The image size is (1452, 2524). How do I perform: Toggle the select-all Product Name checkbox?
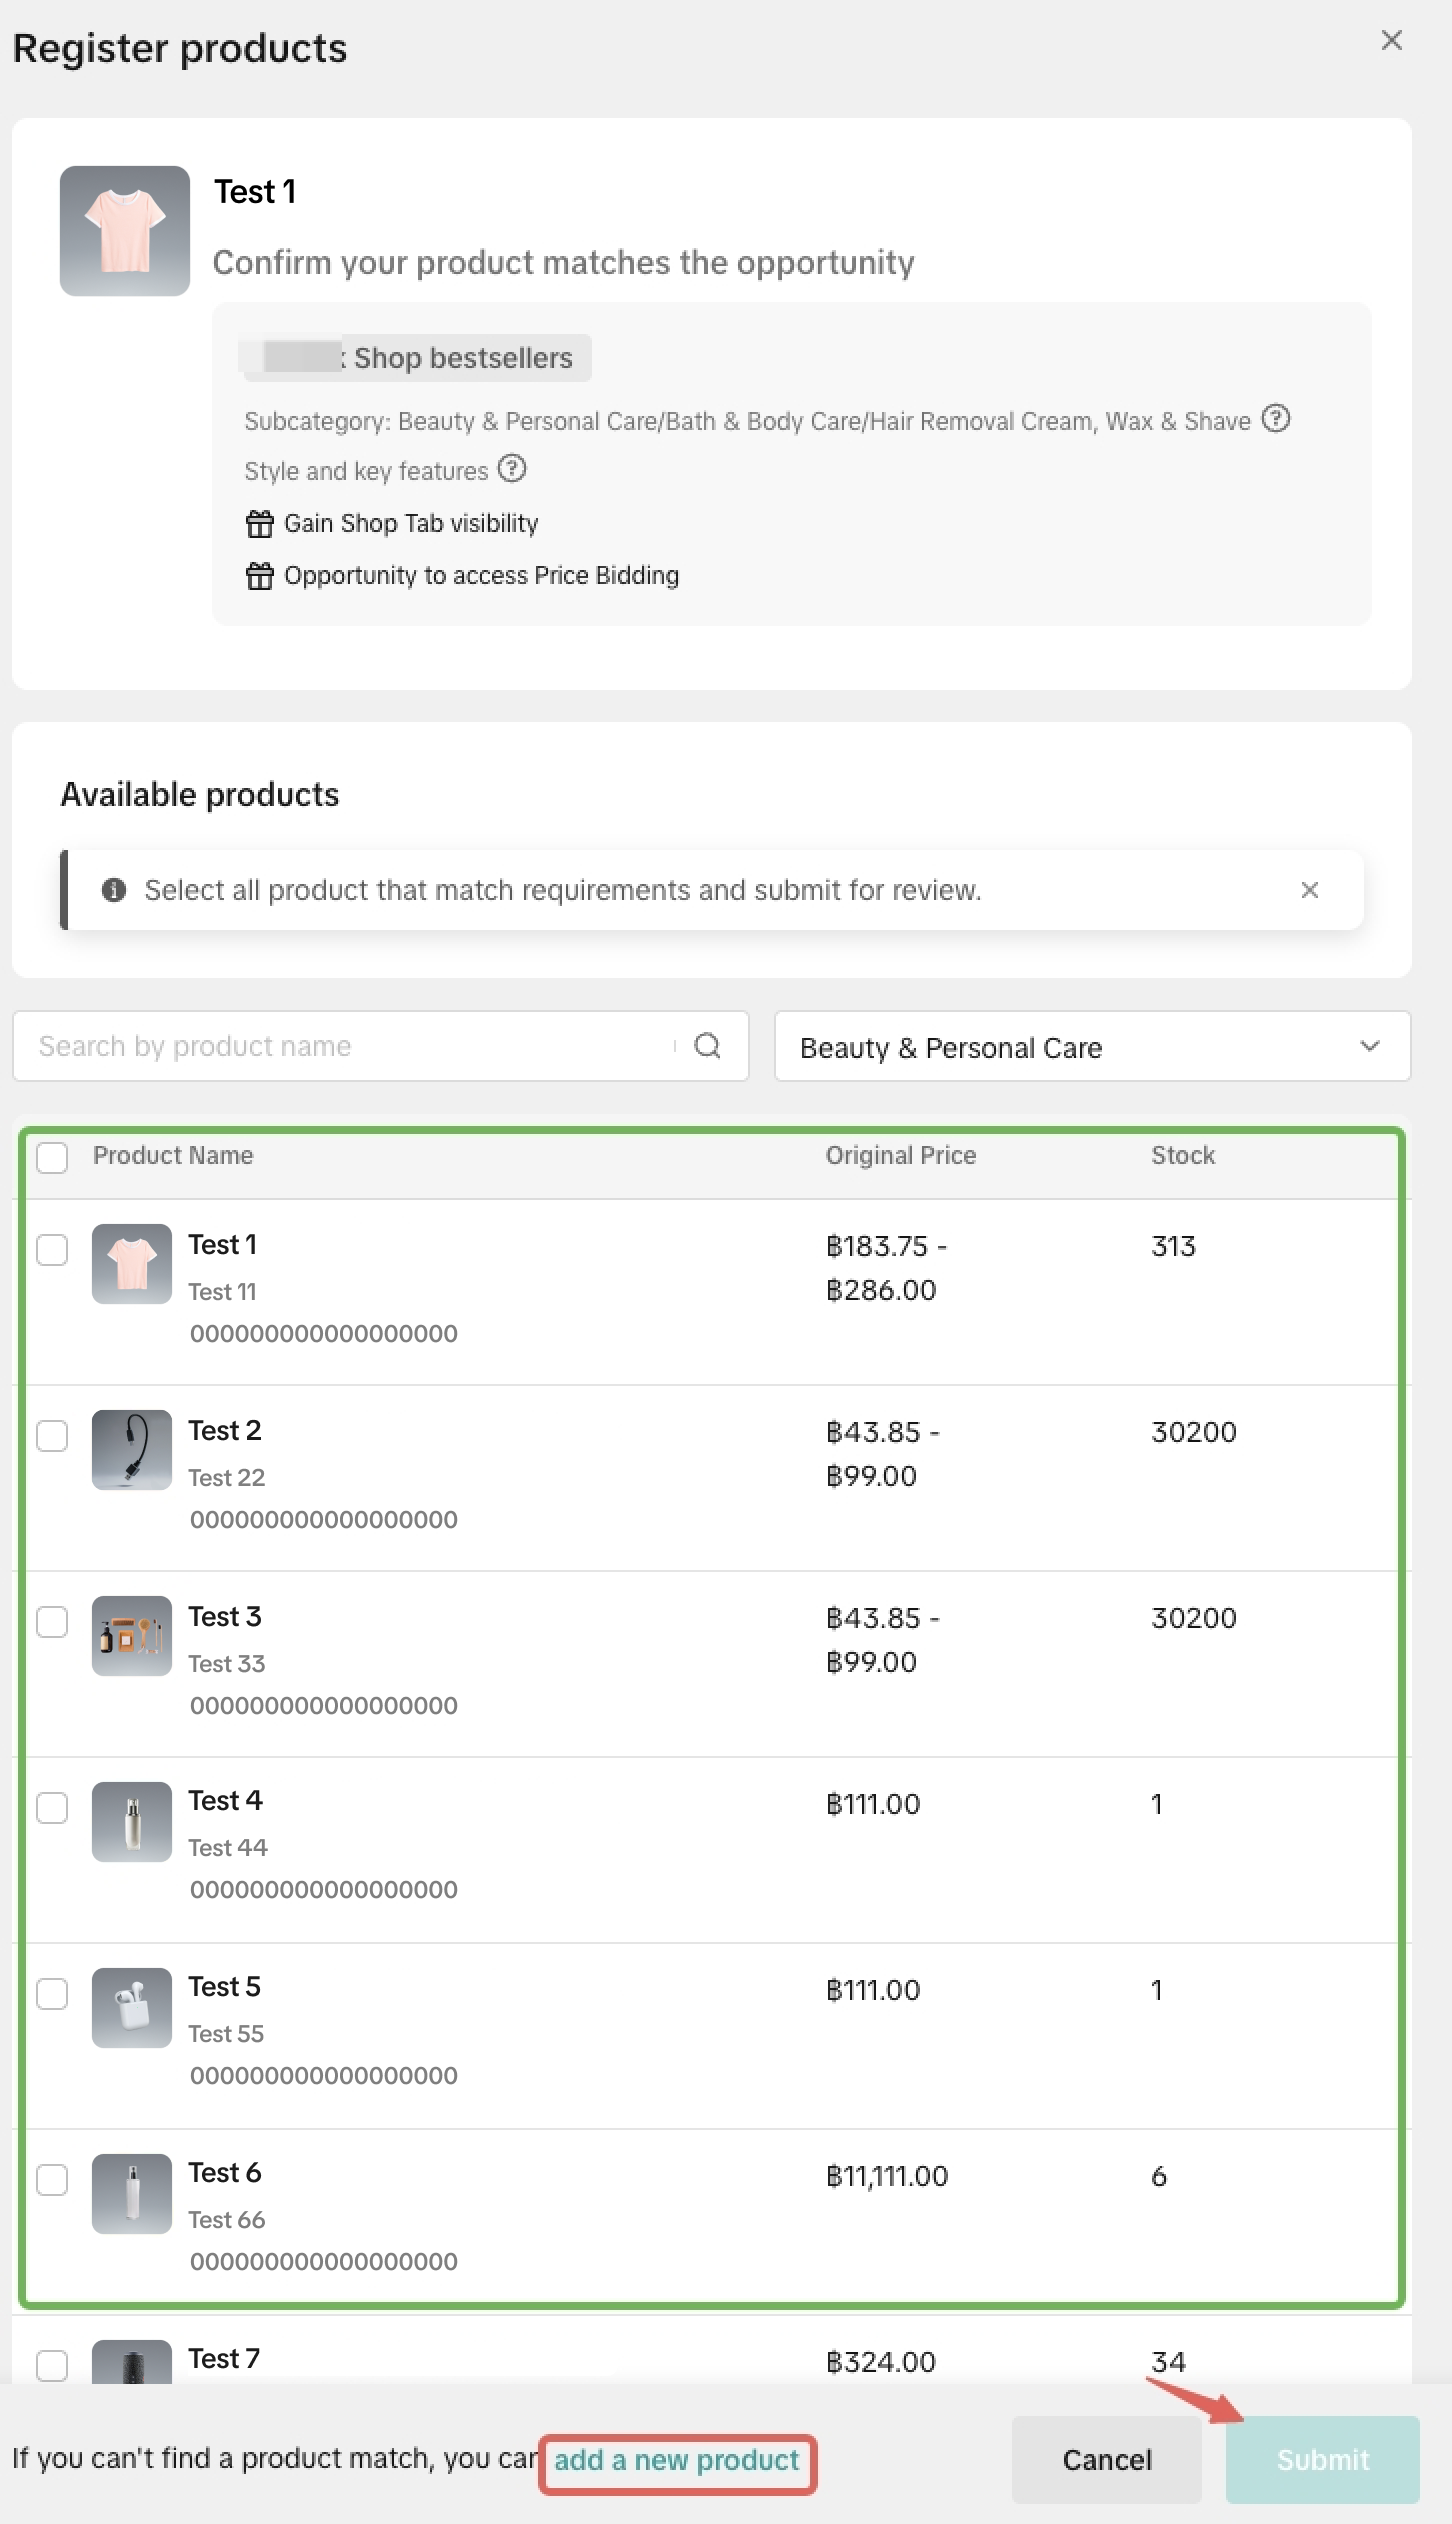tap(52, 1158)
